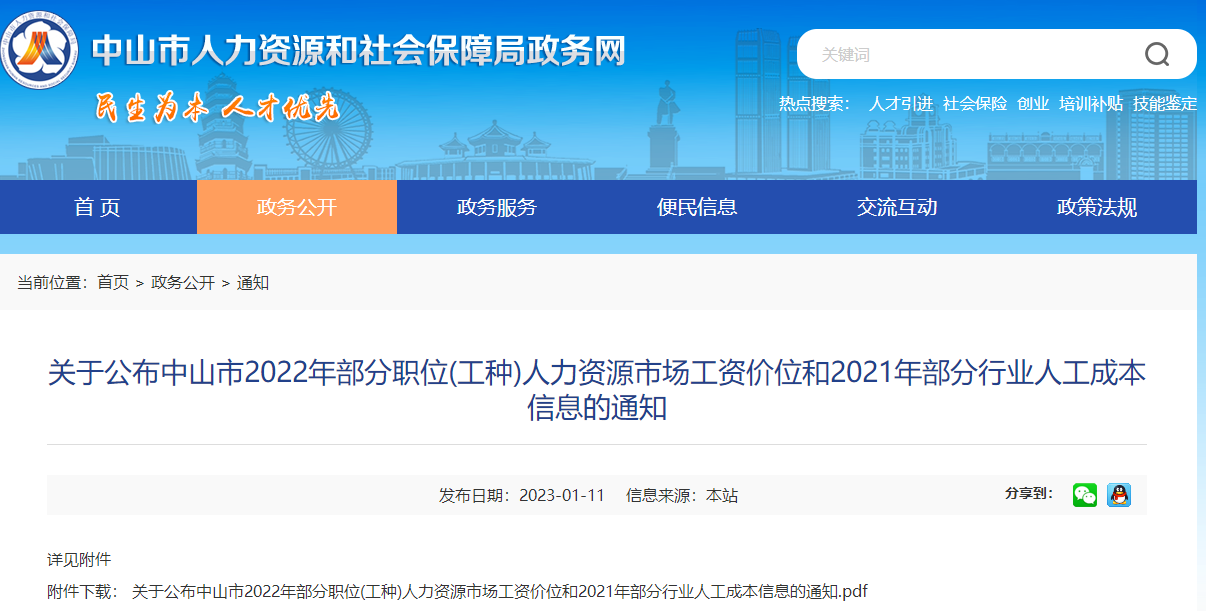The height and width of the screenshot is (611, 1206).
Task: Switch to the 政务服务 tab
Action: click(x=496, y=207)
